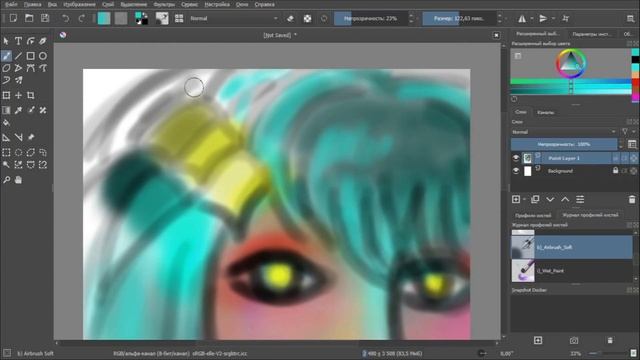
Task: Open the brush editor settings
Action: point(162,18)
